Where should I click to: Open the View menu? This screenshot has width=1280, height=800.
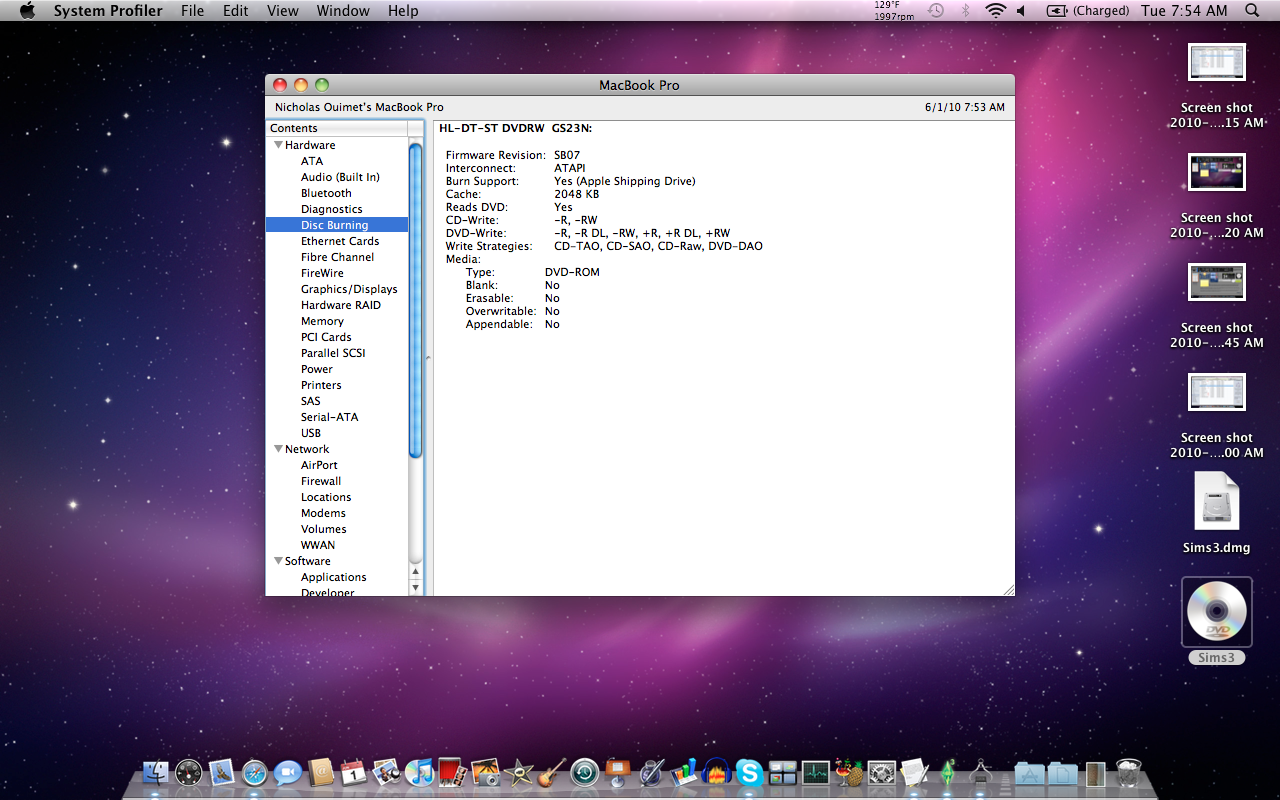point(283,11)
